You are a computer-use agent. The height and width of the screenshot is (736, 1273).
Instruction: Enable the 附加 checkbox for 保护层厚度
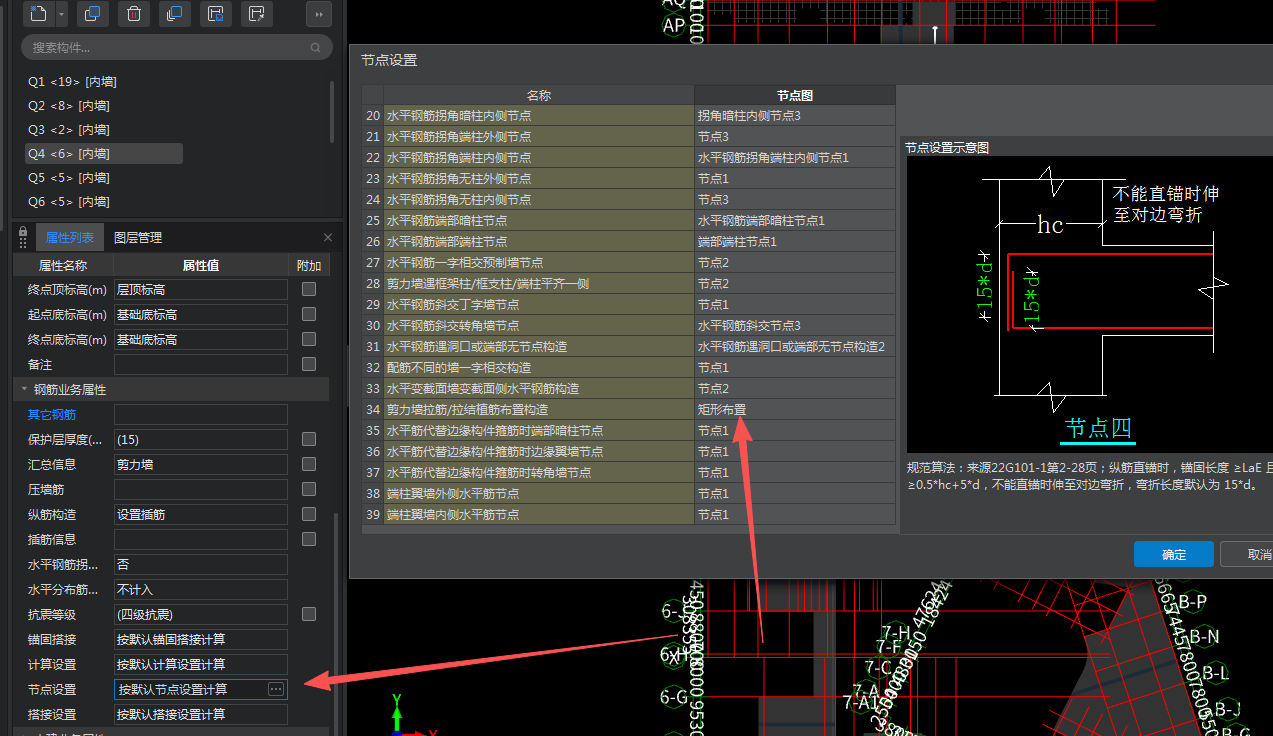309,439
